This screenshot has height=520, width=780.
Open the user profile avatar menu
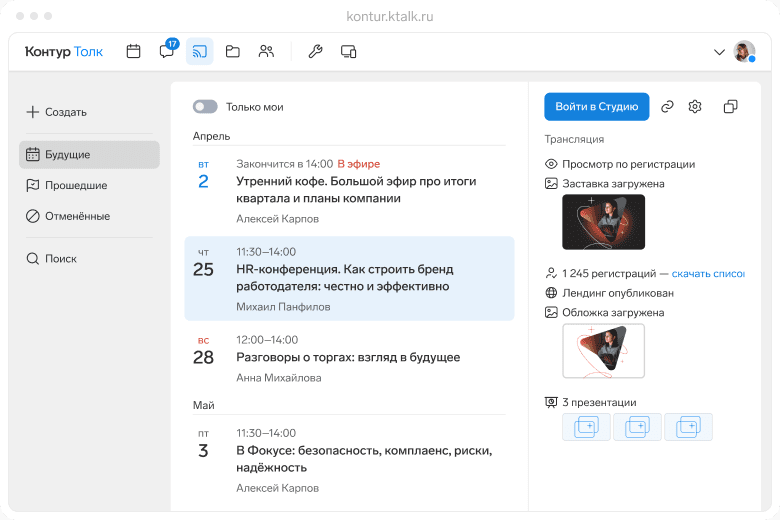[744, 52]
